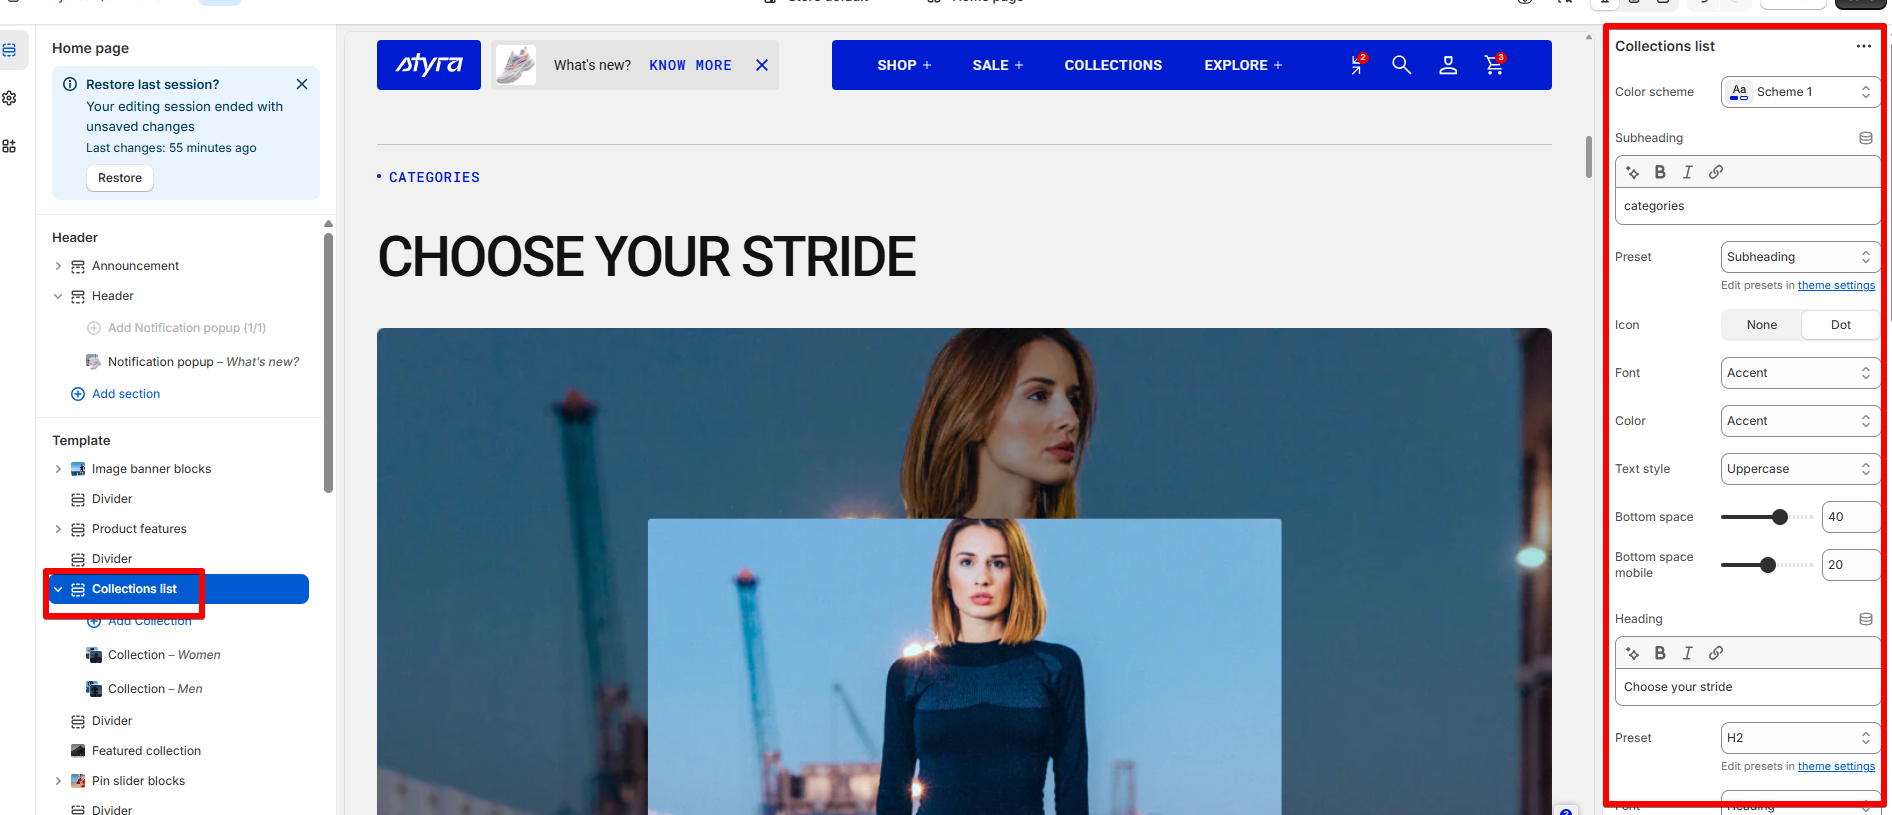The image size is (1892, 815).
Task: Open the Sections icon in left rail
Action: 9,50
